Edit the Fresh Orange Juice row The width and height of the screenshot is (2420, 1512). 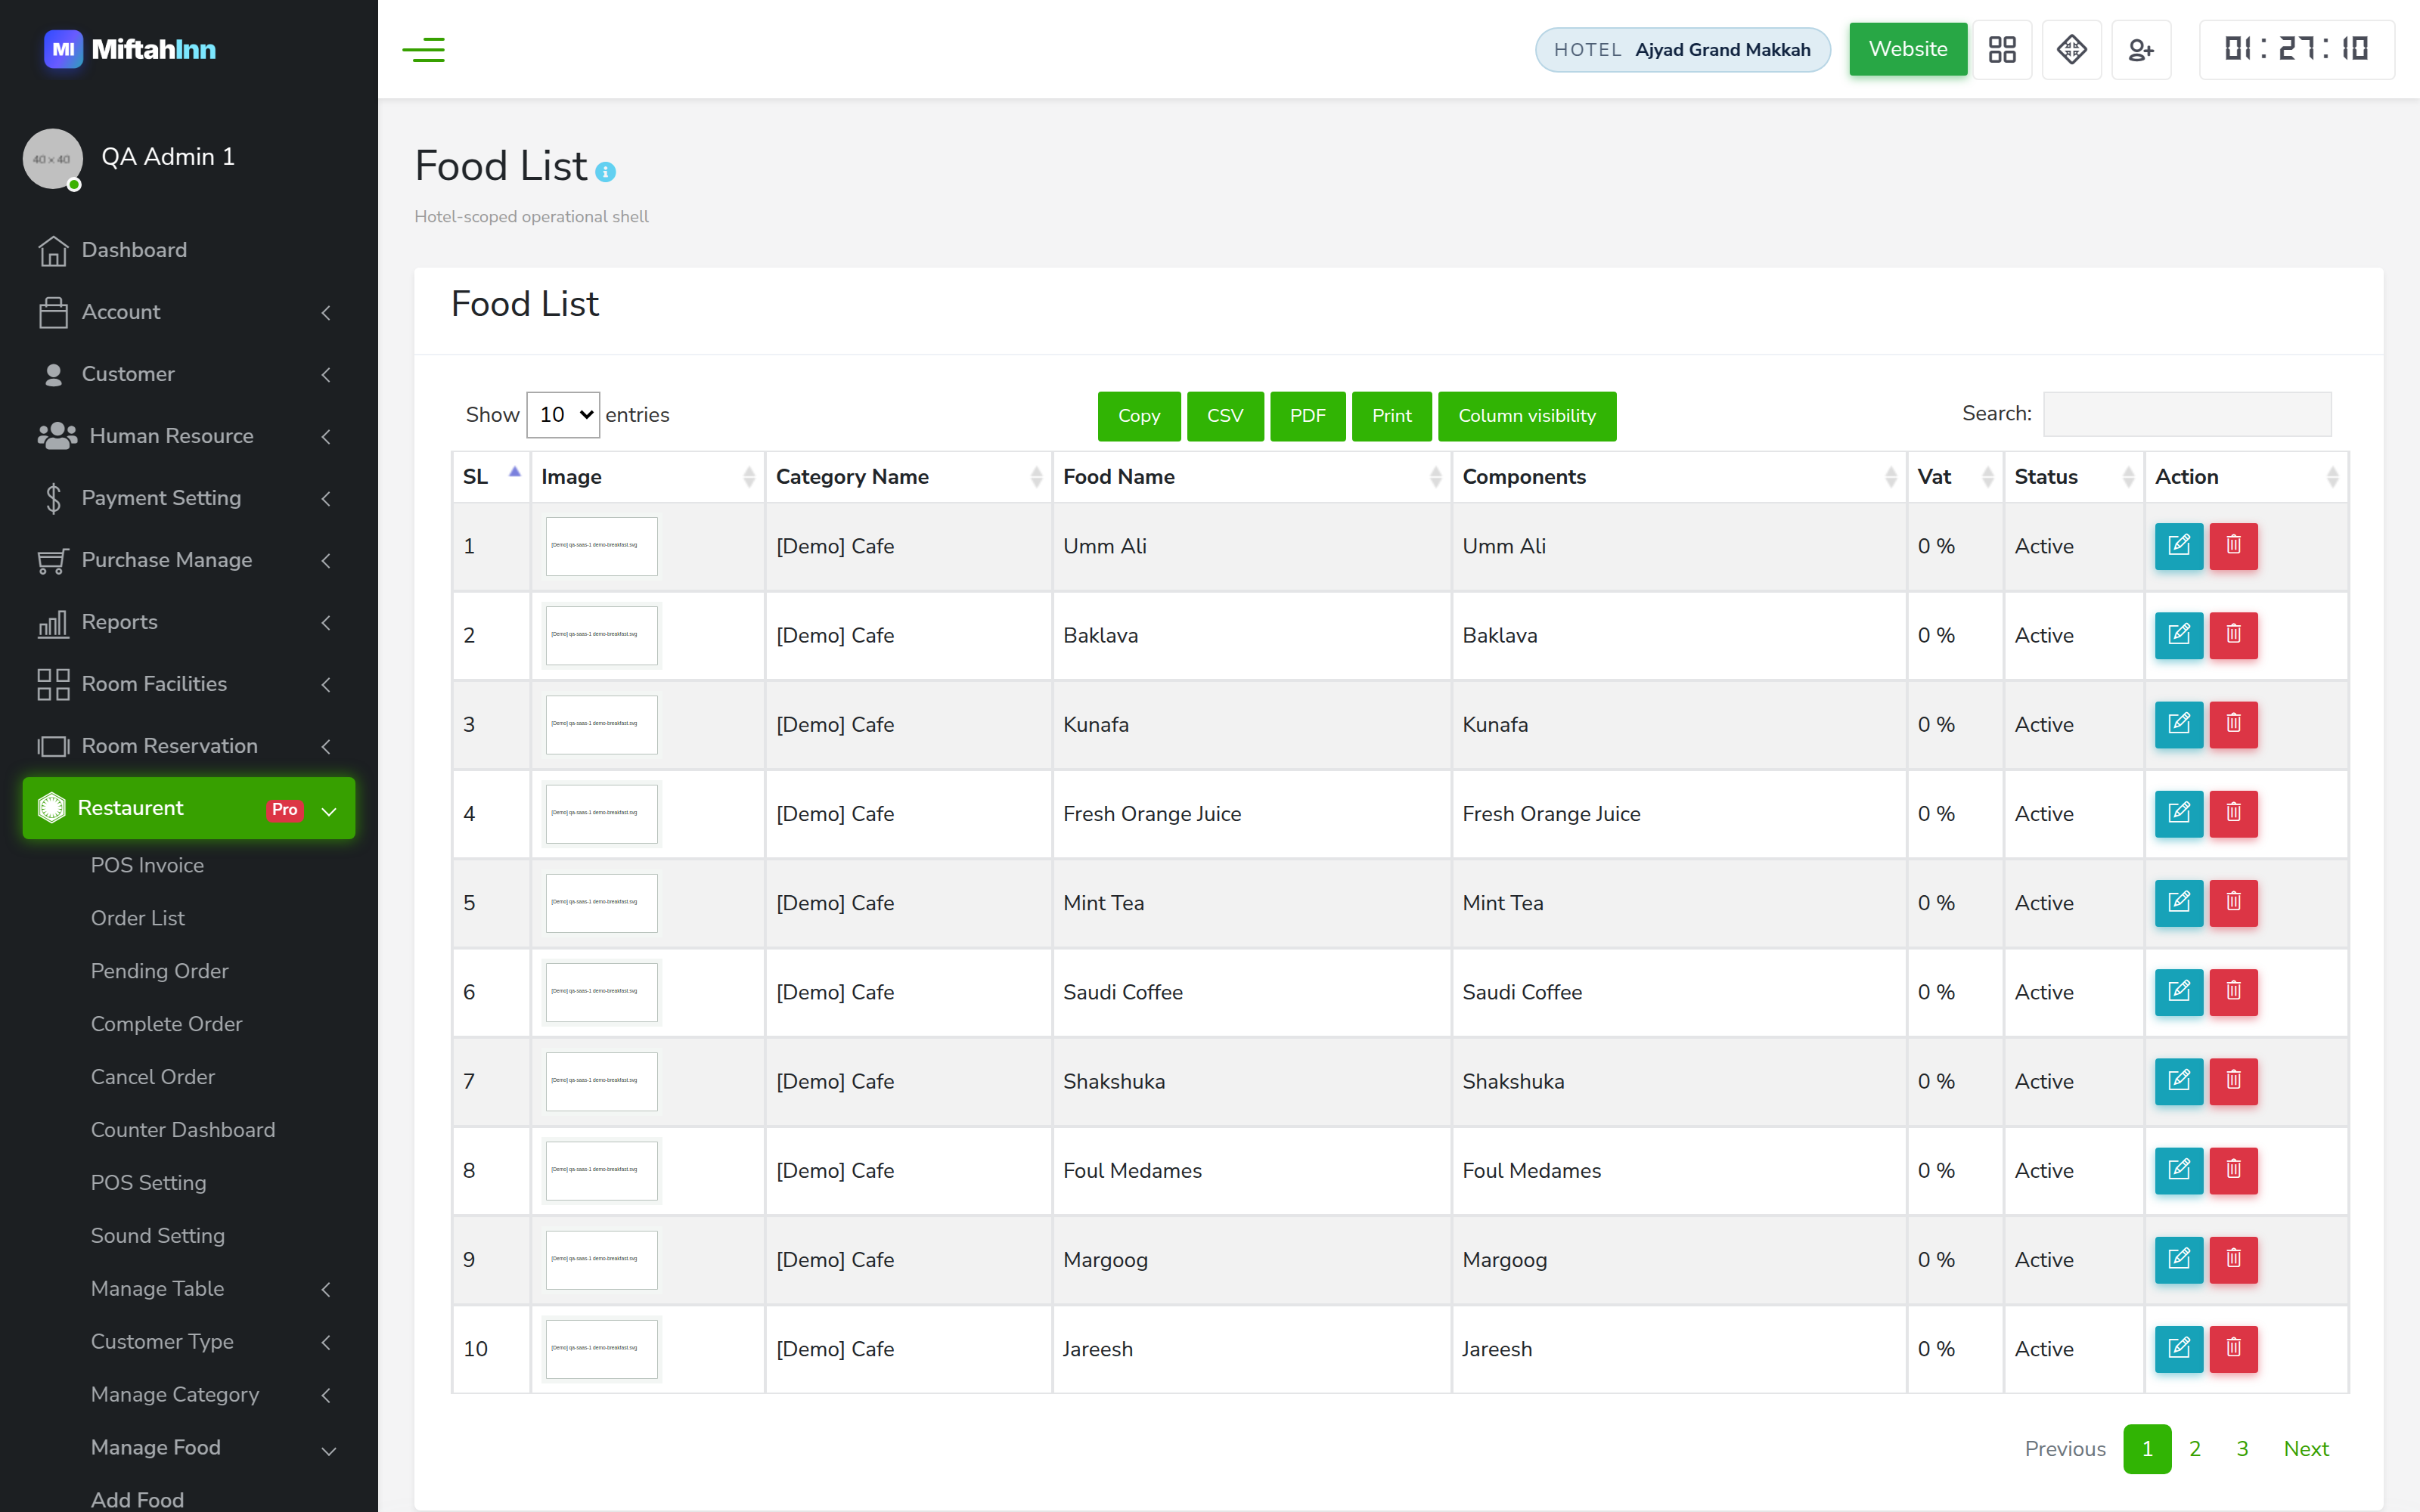2179,813
